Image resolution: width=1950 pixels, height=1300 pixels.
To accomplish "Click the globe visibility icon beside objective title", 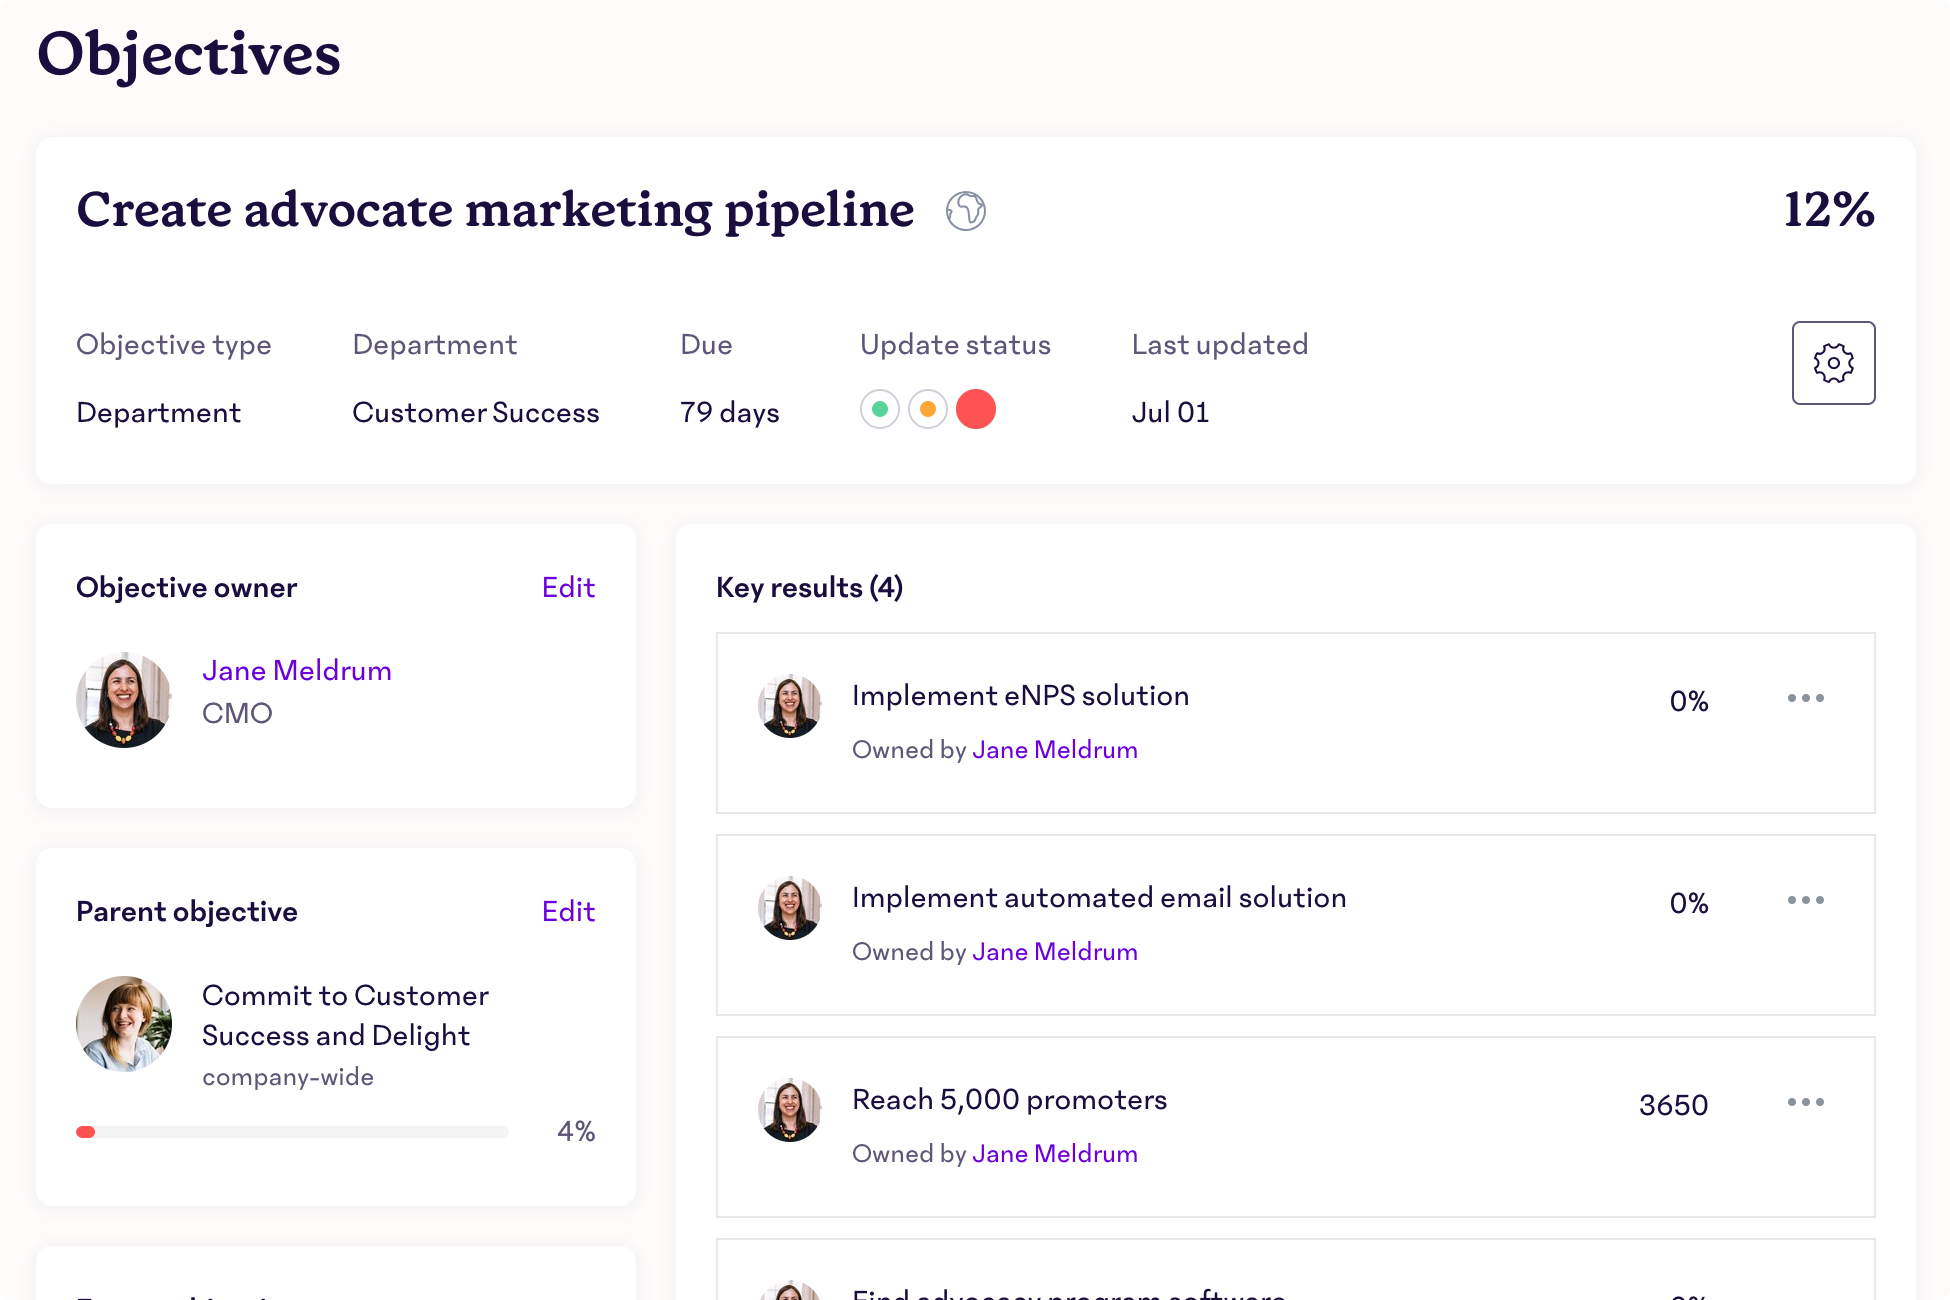I will tap(966, 211).
